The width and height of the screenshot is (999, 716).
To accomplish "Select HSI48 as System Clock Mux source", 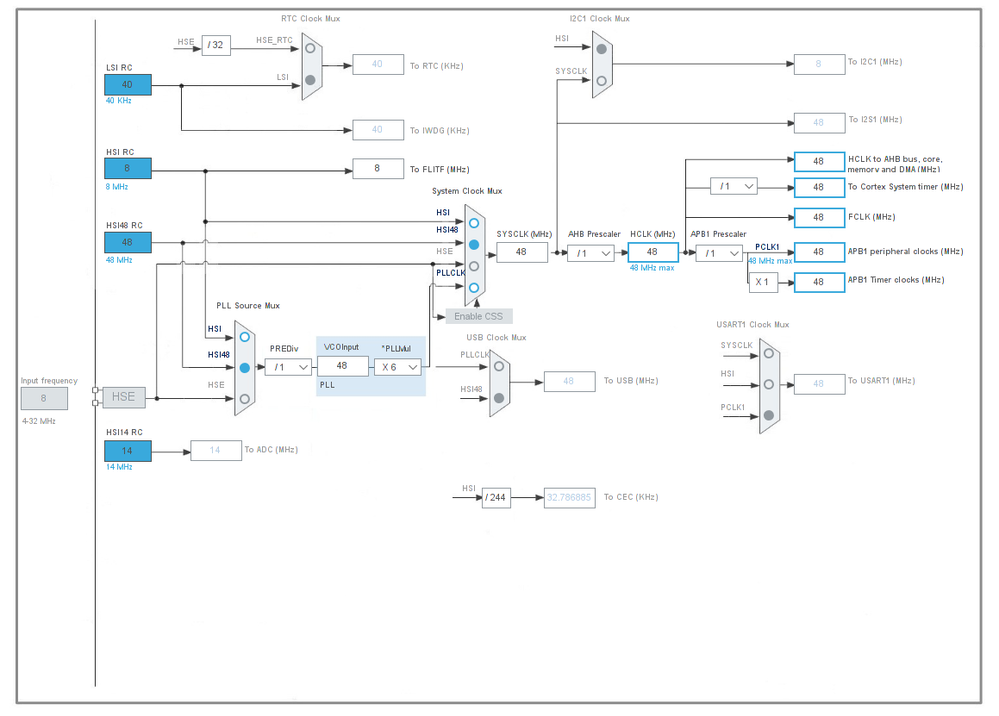I will point(474,245).
